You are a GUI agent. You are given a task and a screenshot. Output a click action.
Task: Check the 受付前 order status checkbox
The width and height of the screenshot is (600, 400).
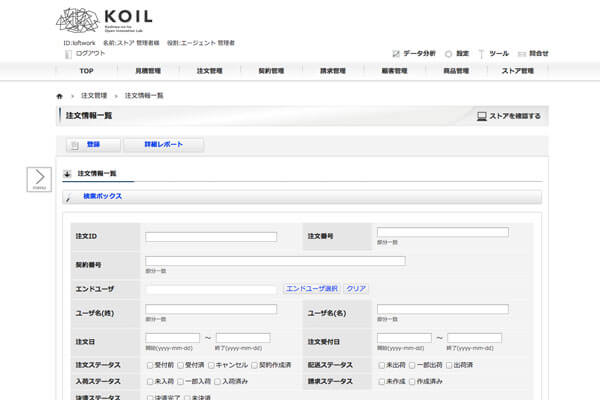149,365
